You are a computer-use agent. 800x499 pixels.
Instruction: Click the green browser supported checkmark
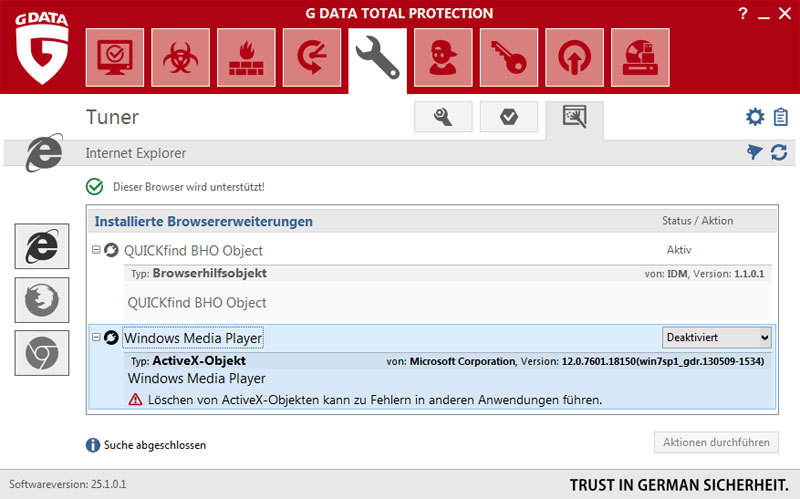point(94,187)
